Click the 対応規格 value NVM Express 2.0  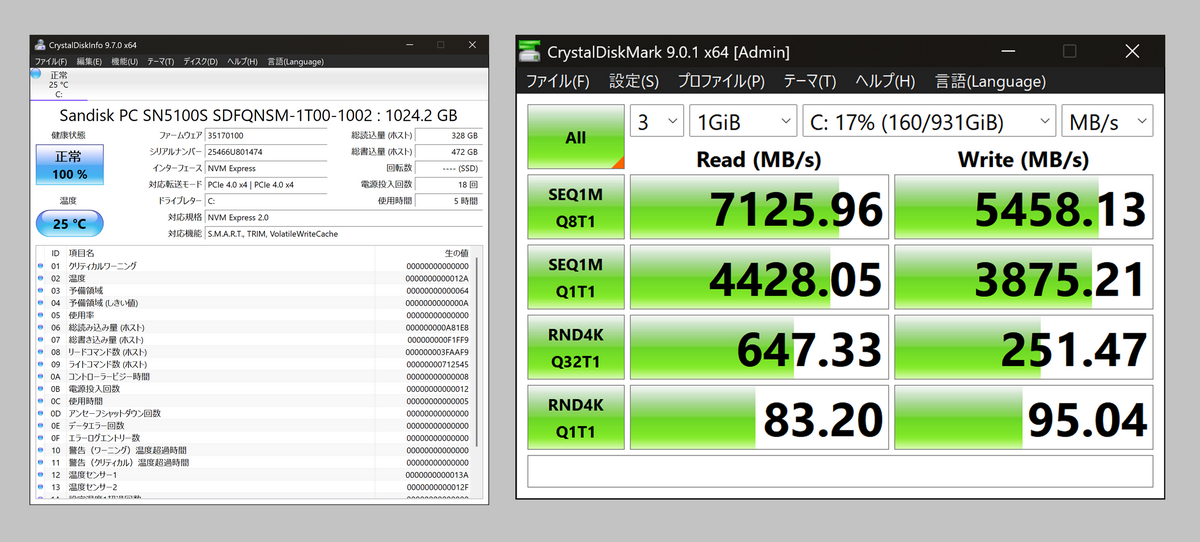click(343, 217)
